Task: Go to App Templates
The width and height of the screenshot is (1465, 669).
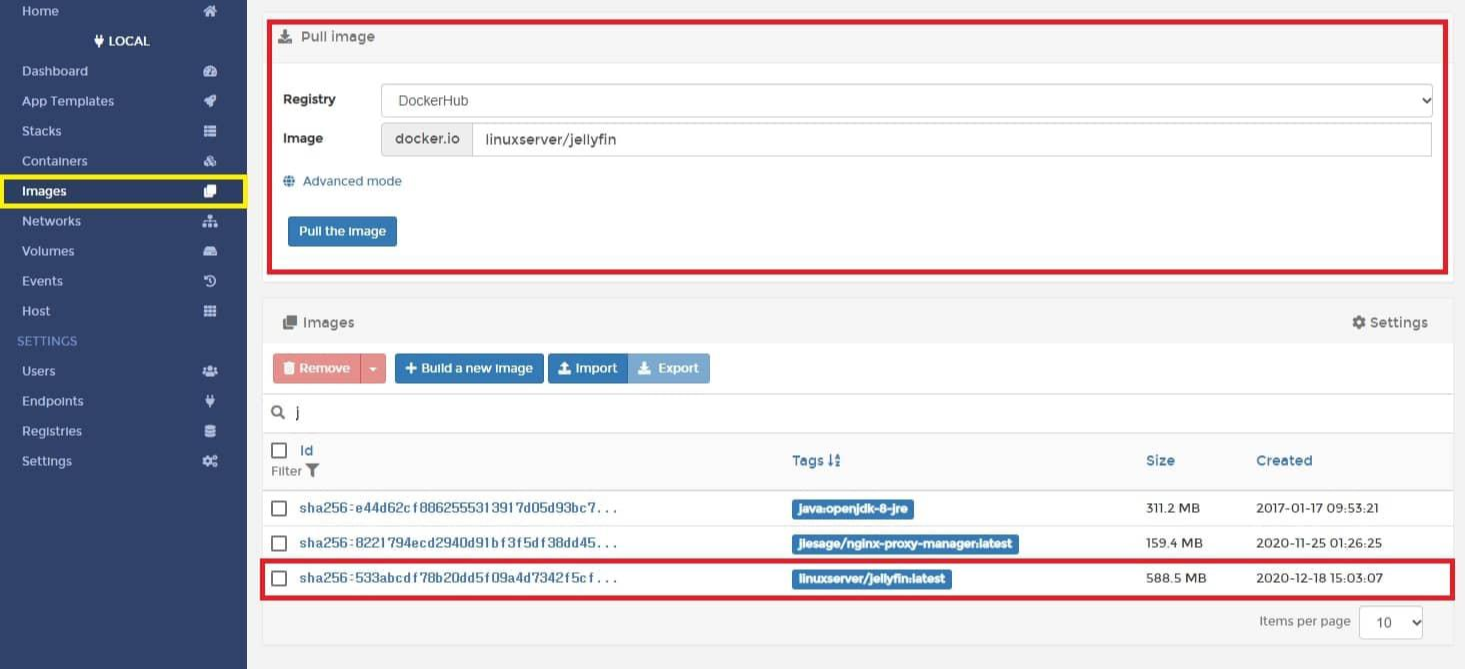Action: (x=68, y=101)
